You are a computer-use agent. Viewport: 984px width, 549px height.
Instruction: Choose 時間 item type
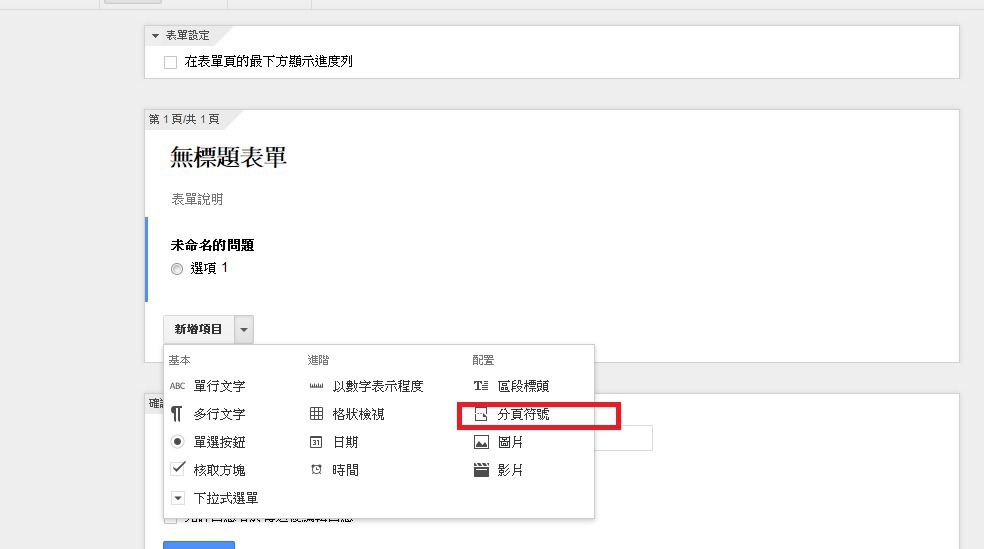[x=345, y=470]
